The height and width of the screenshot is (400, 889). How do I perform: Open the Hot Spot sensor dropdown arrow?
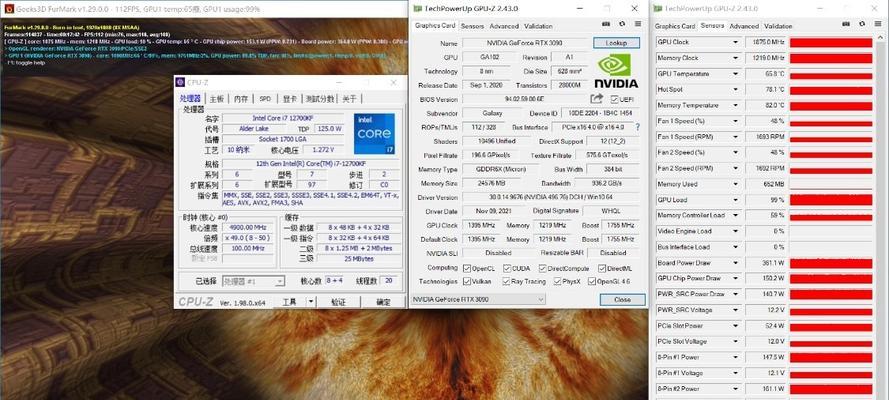(x=735, y=90)
